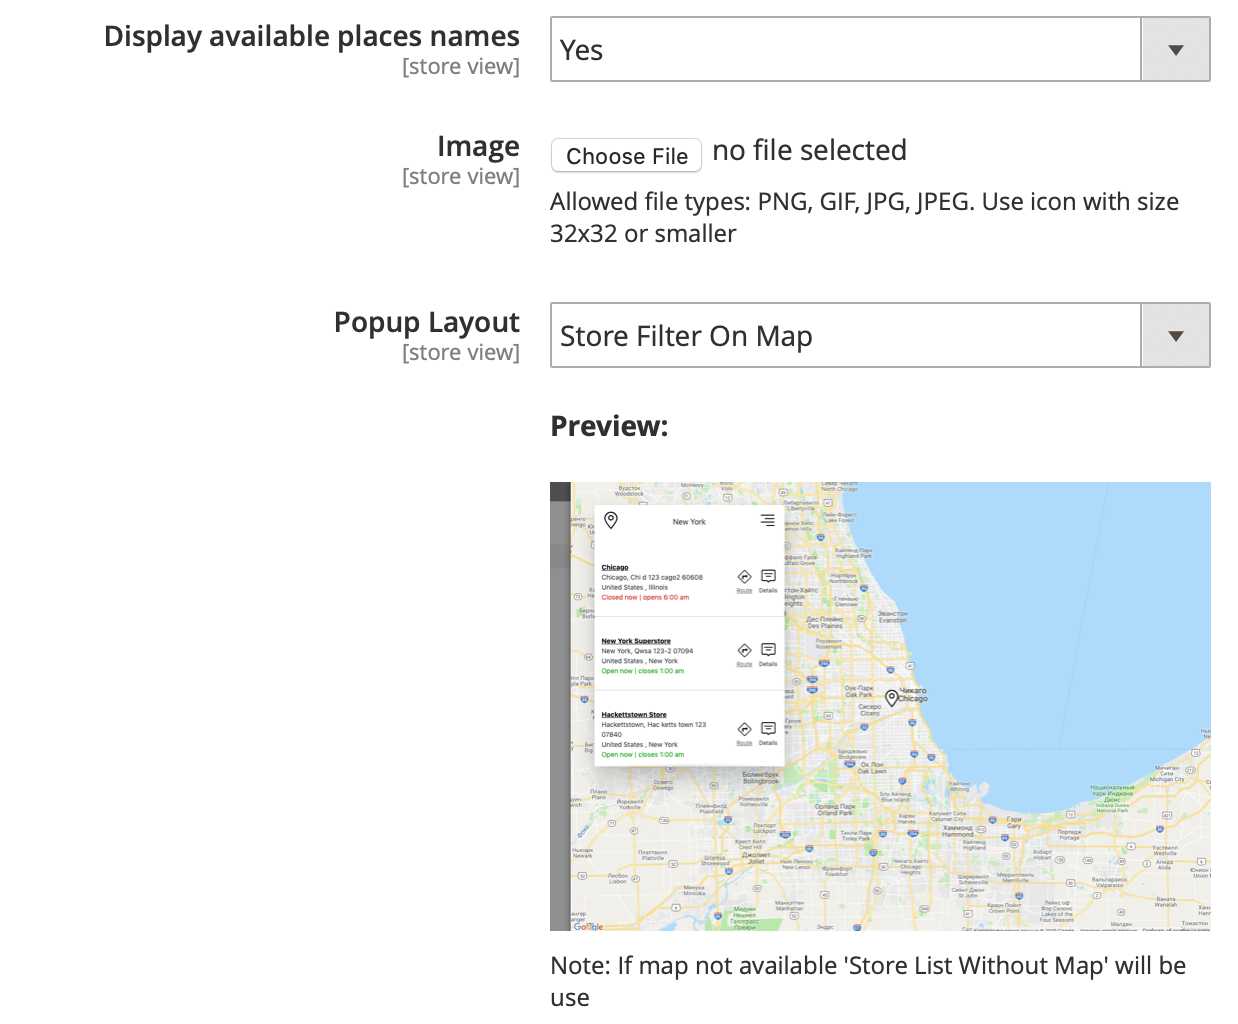Click the 'Preview:' heading

click(x=609, y=426)
